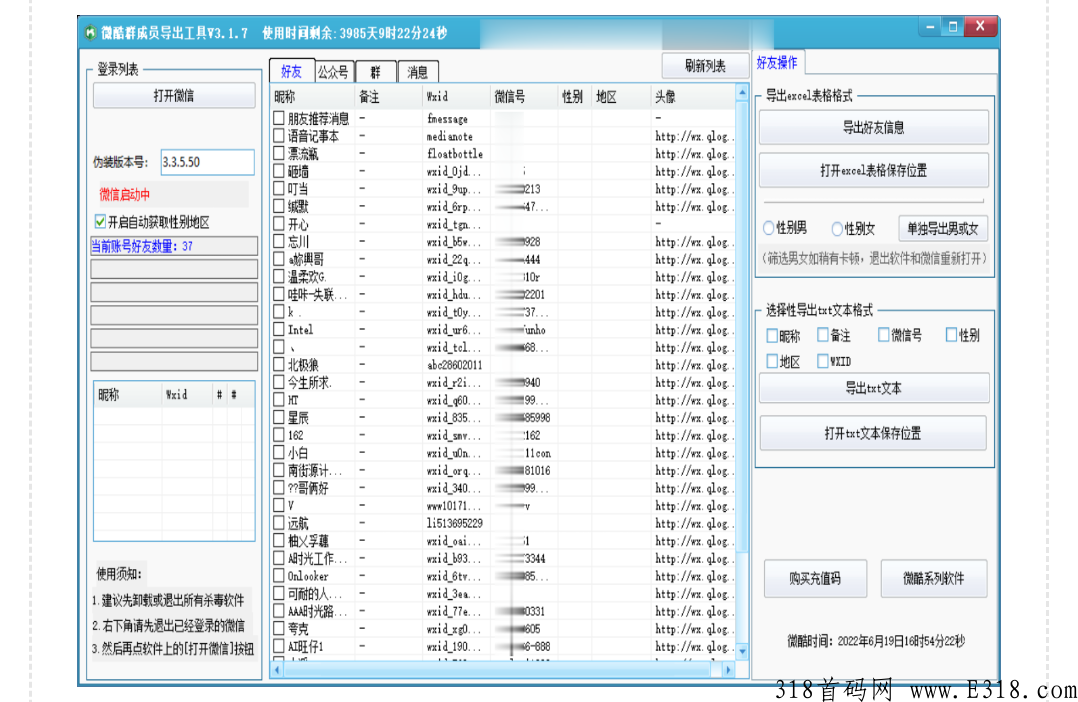Click the app logo in title bar

90,32
